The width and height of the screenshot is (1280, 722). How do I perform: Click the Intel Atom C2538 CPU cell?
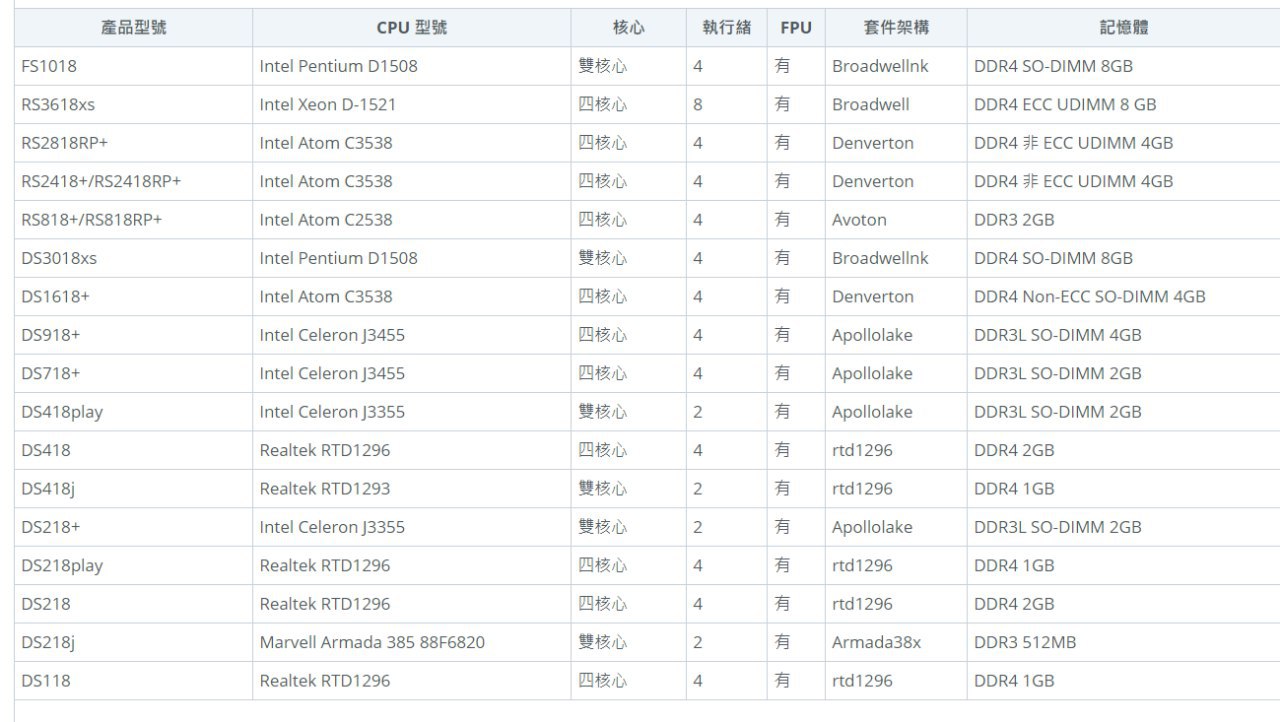(326, 220)
